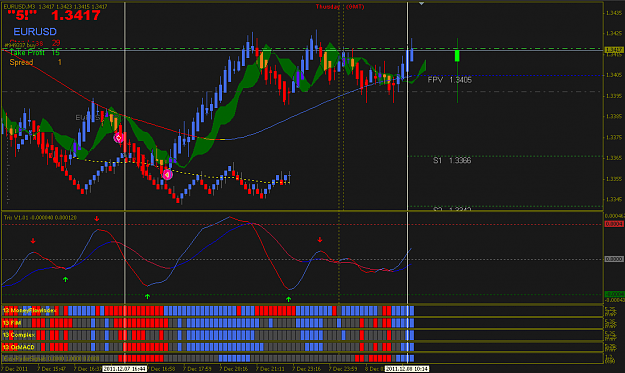625x373 pixels.
Task: Select the S1 1.3366 support label
Action: pyautogui.click(x=452, y=161)
